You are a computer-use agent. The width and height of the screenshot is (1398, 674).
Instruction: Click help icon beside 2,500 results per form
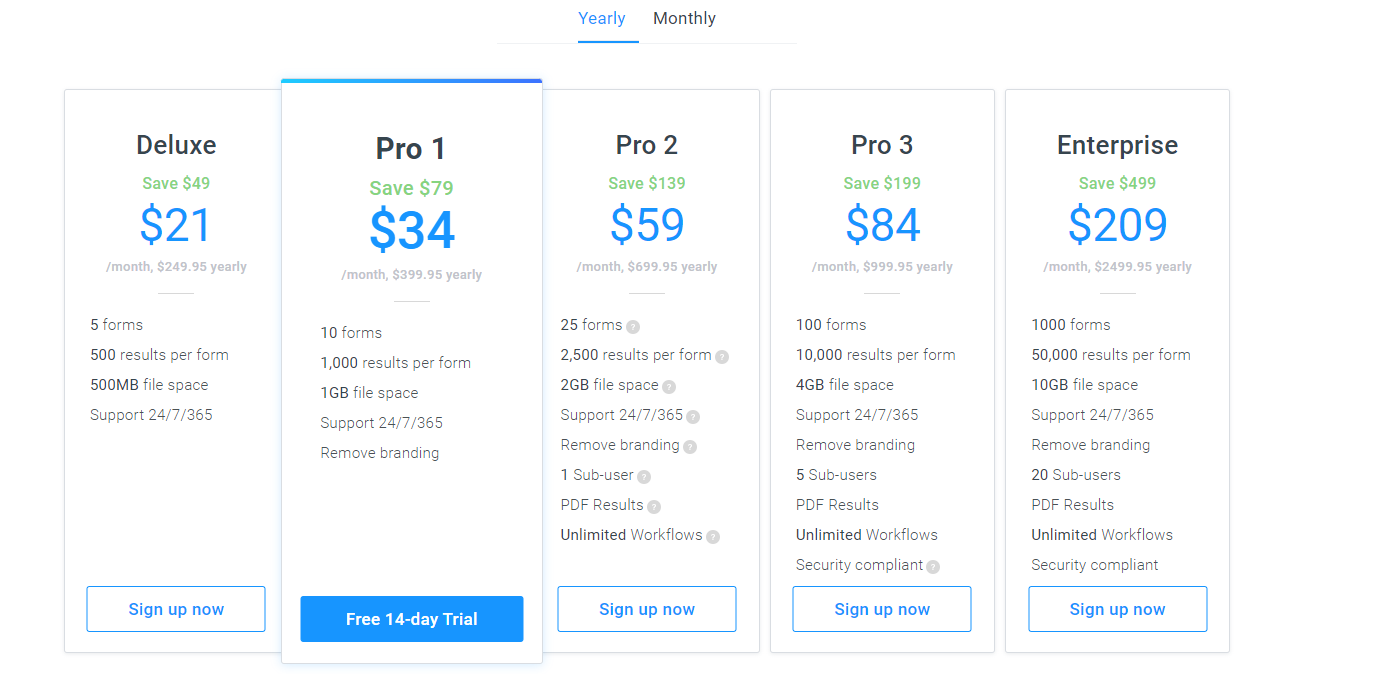click(x=722, y=356)
